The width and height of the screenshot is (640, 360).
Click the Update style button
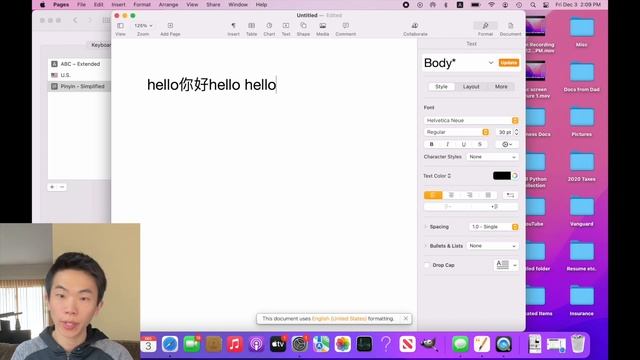[509, 63]
